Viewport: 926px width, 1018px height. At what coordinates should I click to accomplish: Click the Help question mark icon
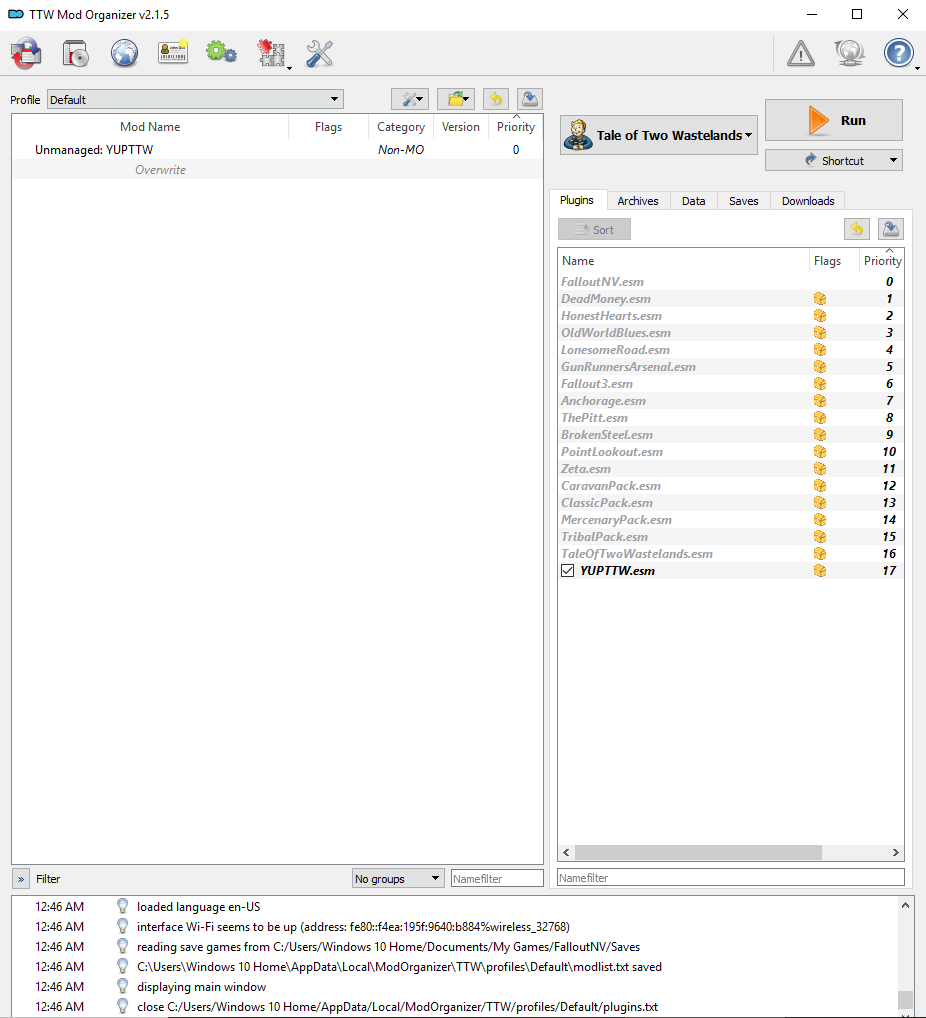(x=899, y=53)
